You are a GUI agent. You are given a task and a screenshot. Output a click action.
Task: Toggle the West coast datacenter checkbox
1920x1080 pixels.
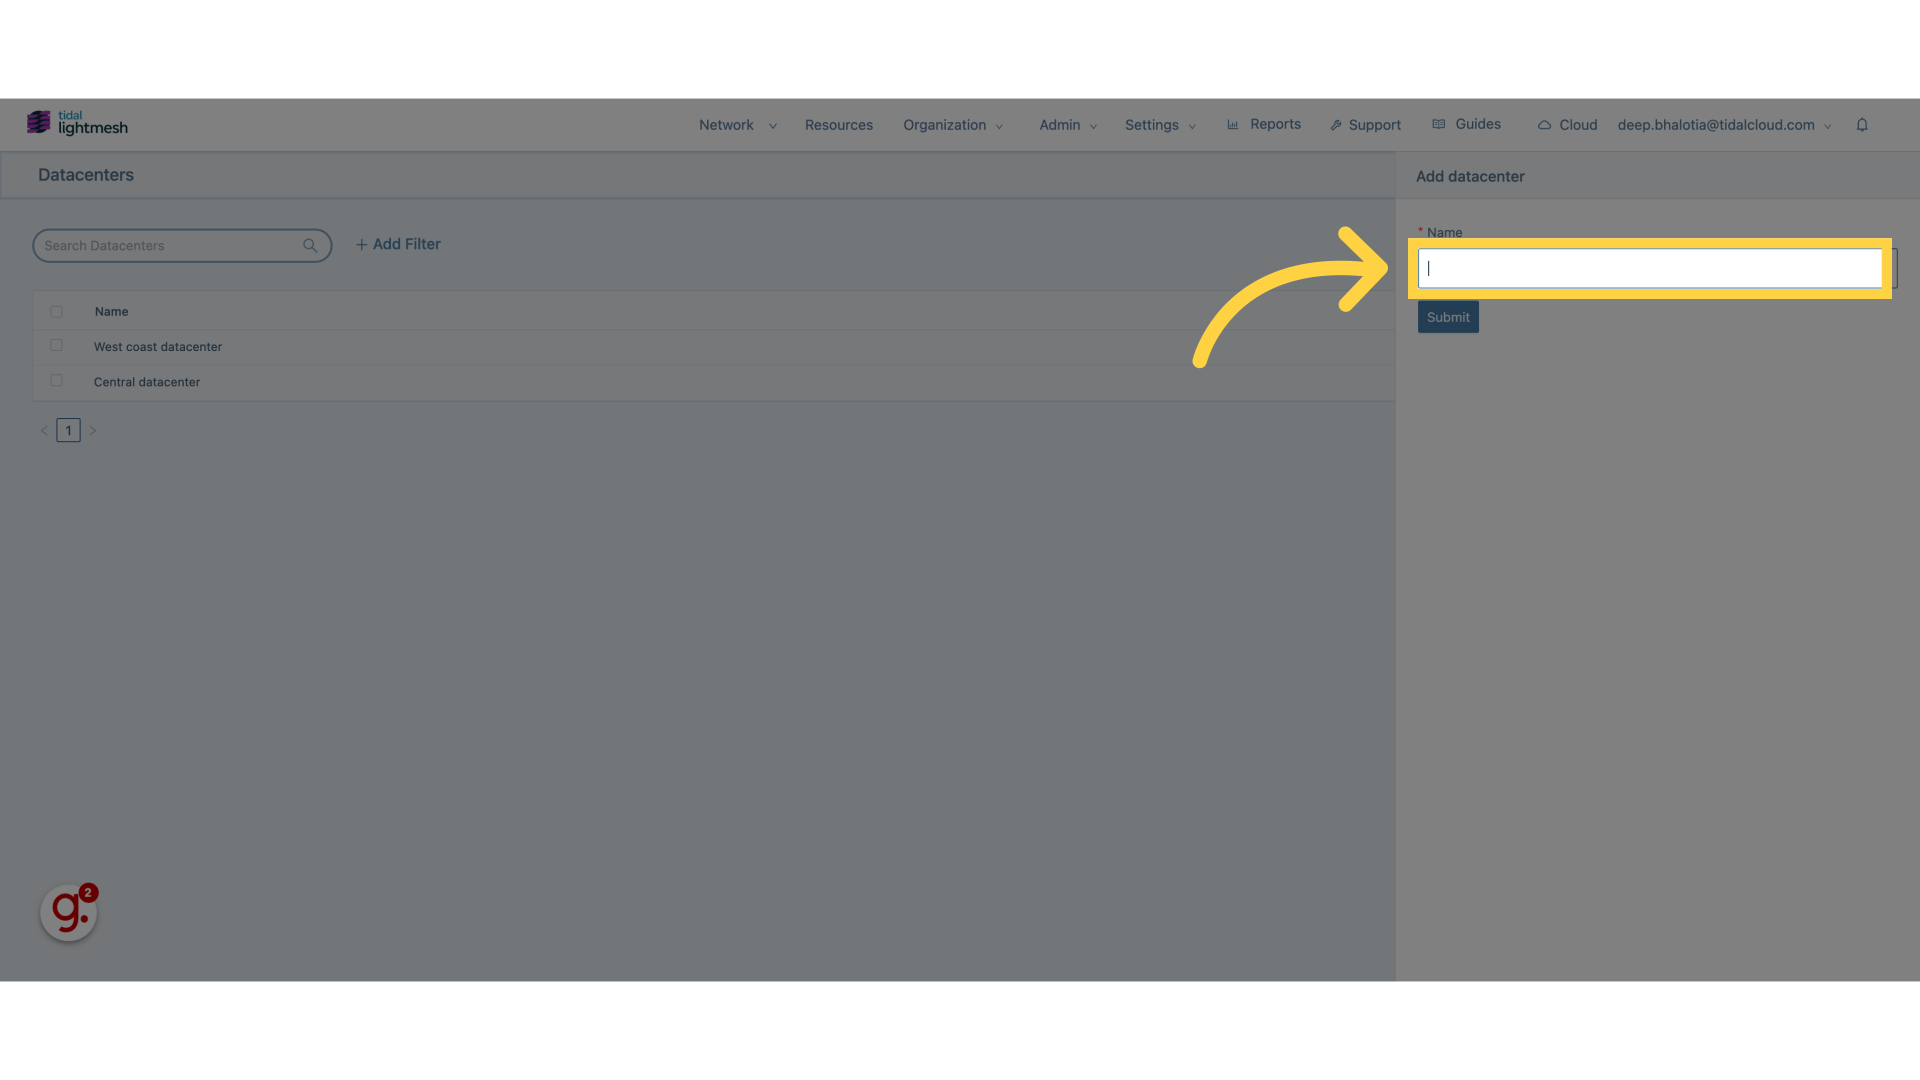[55, 345]
